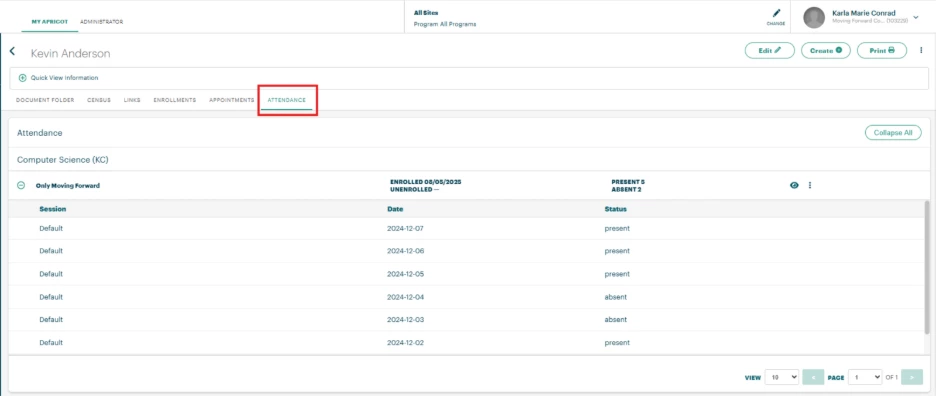
Task: Go back using the left chevron arrow
Action: pos(12,51)
